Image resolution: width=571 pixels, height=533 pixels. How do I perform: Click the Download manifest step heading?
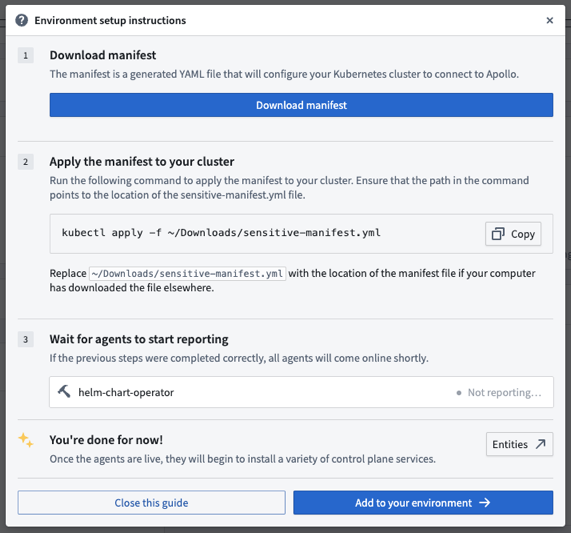[x=103, y=55]
